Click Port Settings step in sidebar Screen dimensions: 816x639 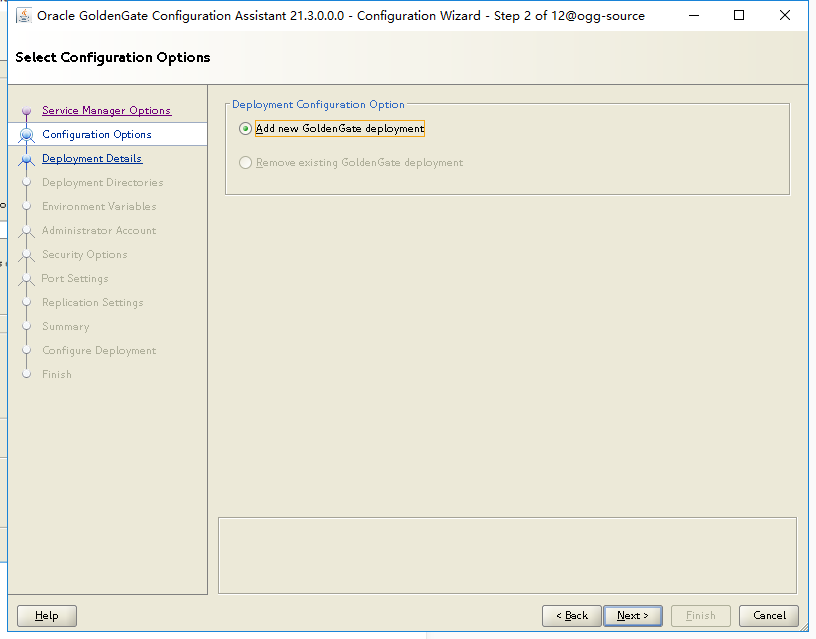point(75,278)
